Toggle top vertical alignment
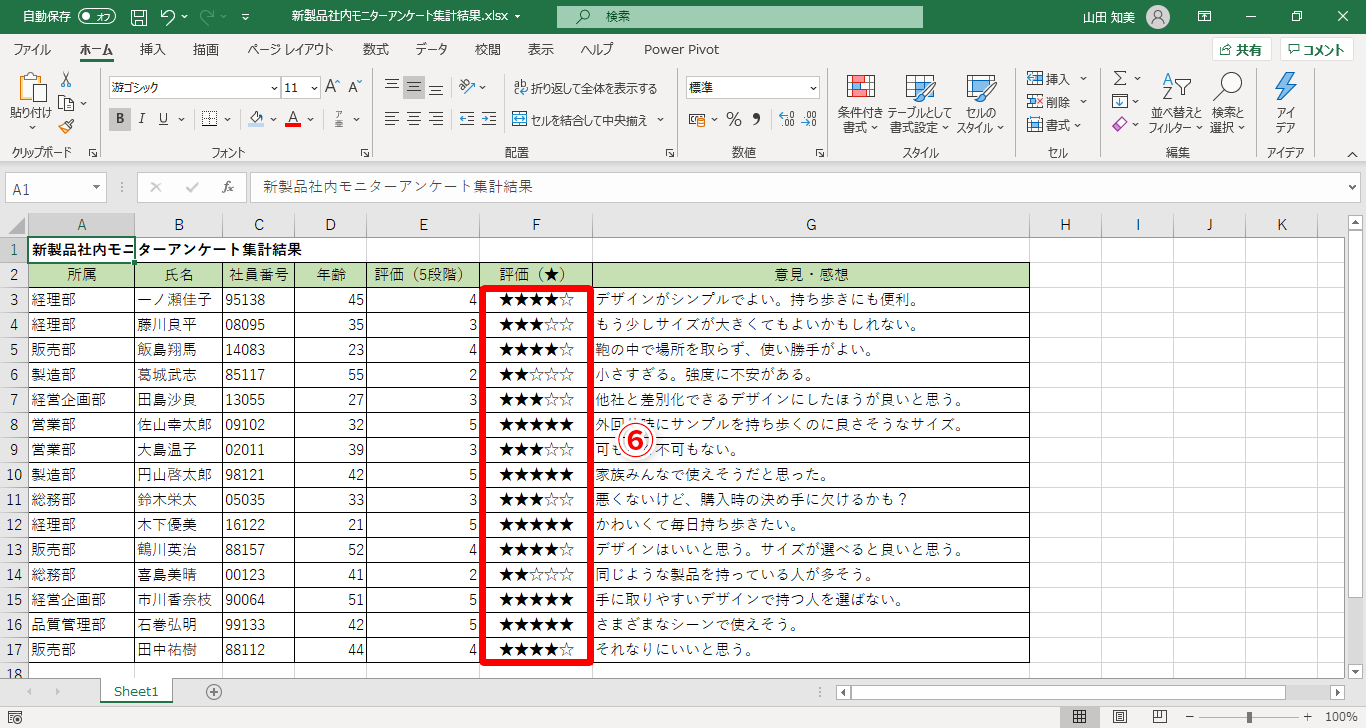The height and width of the screenshot is (728, 1366). pyautogui.click(x=392, y=87)
